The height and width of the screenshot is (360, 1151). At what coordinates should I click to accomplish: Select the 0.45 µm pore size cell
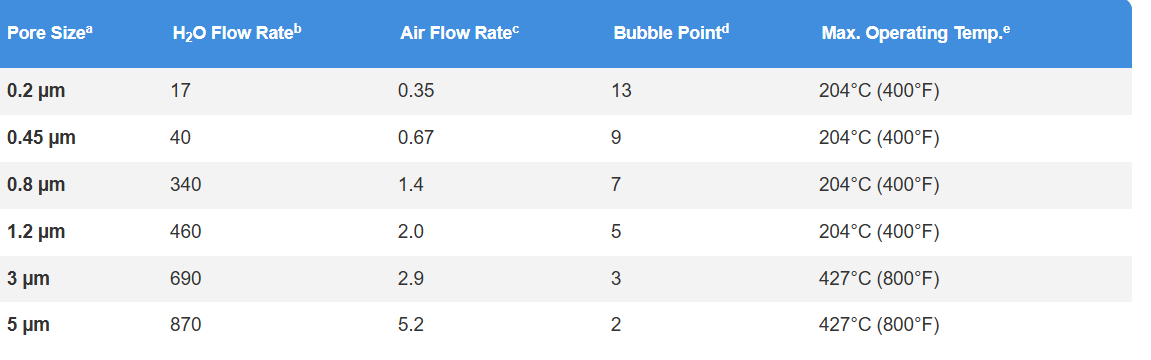pos(41,138)
